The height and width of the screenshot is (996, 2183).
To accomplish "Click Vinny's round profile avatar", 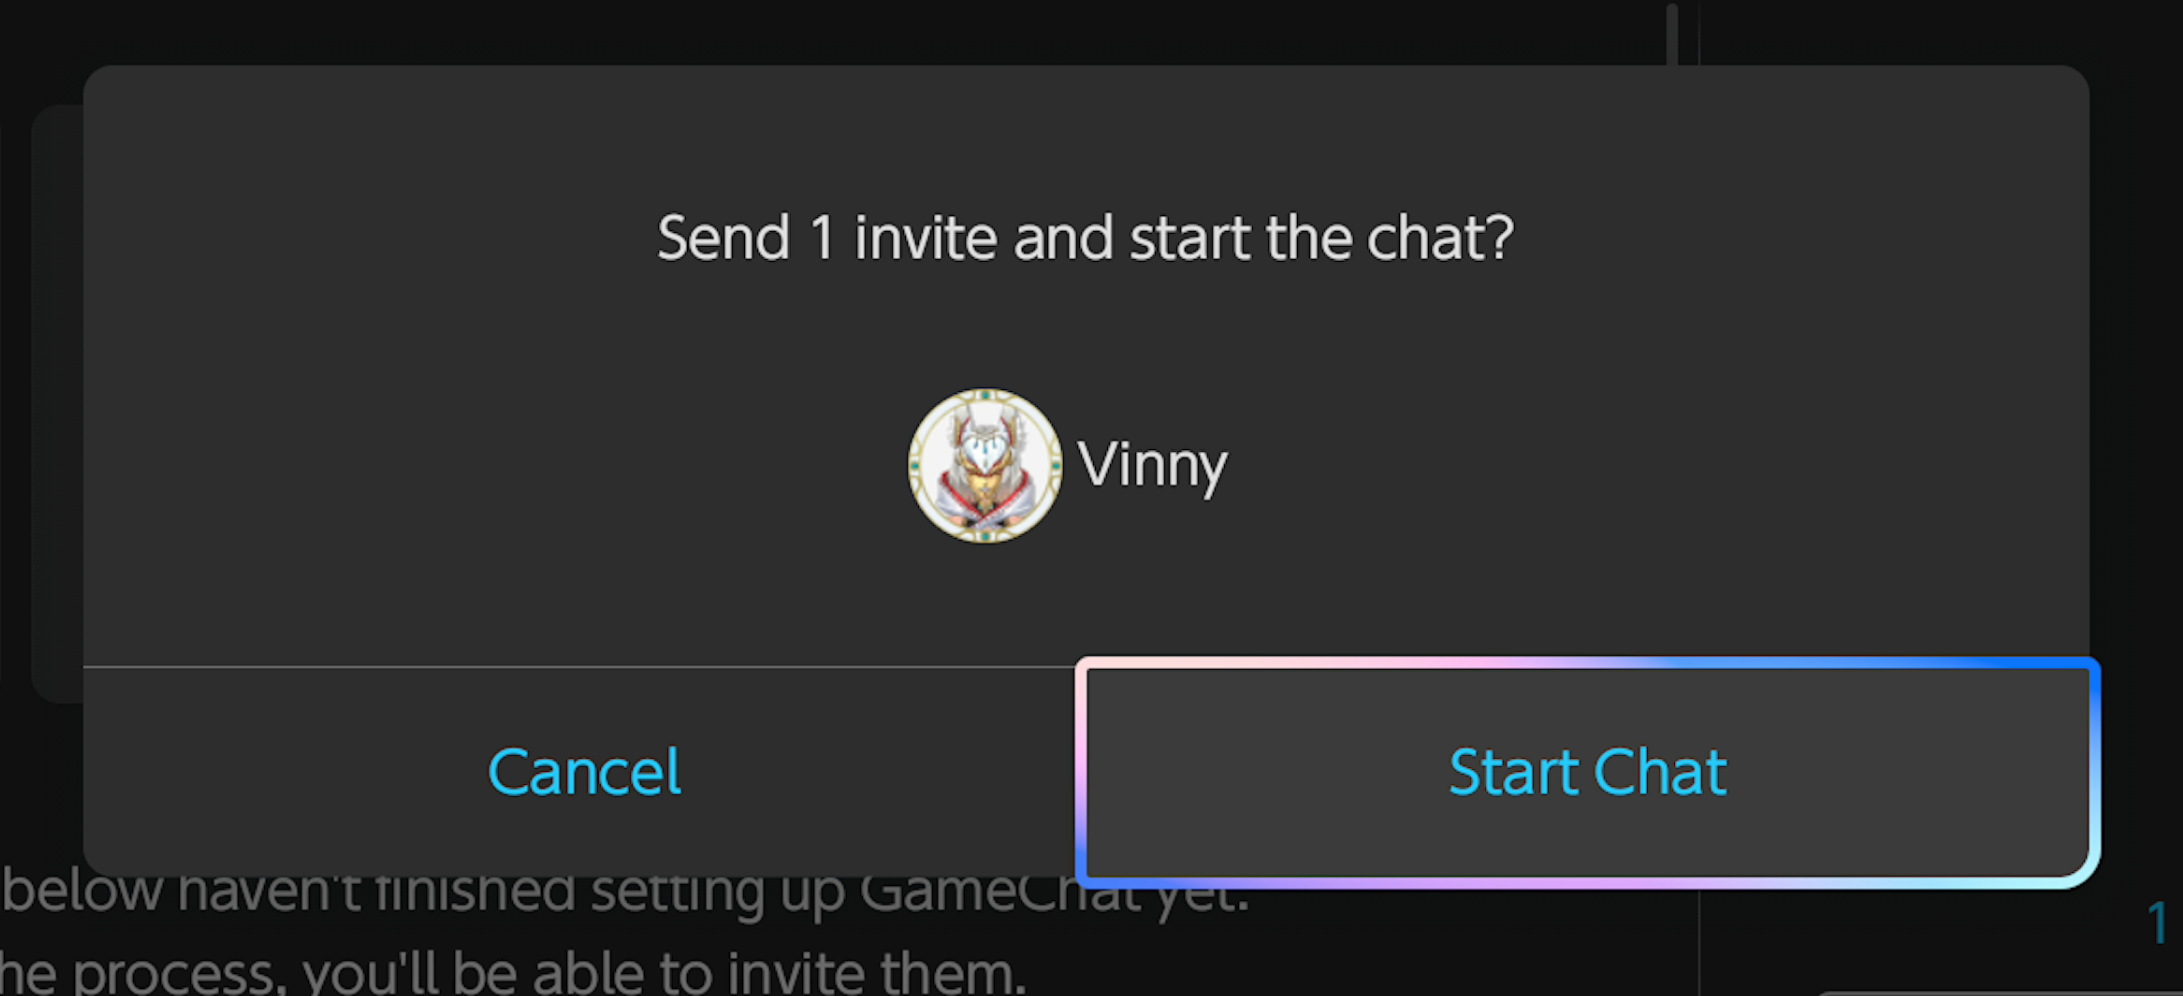I will click(985, 466).
